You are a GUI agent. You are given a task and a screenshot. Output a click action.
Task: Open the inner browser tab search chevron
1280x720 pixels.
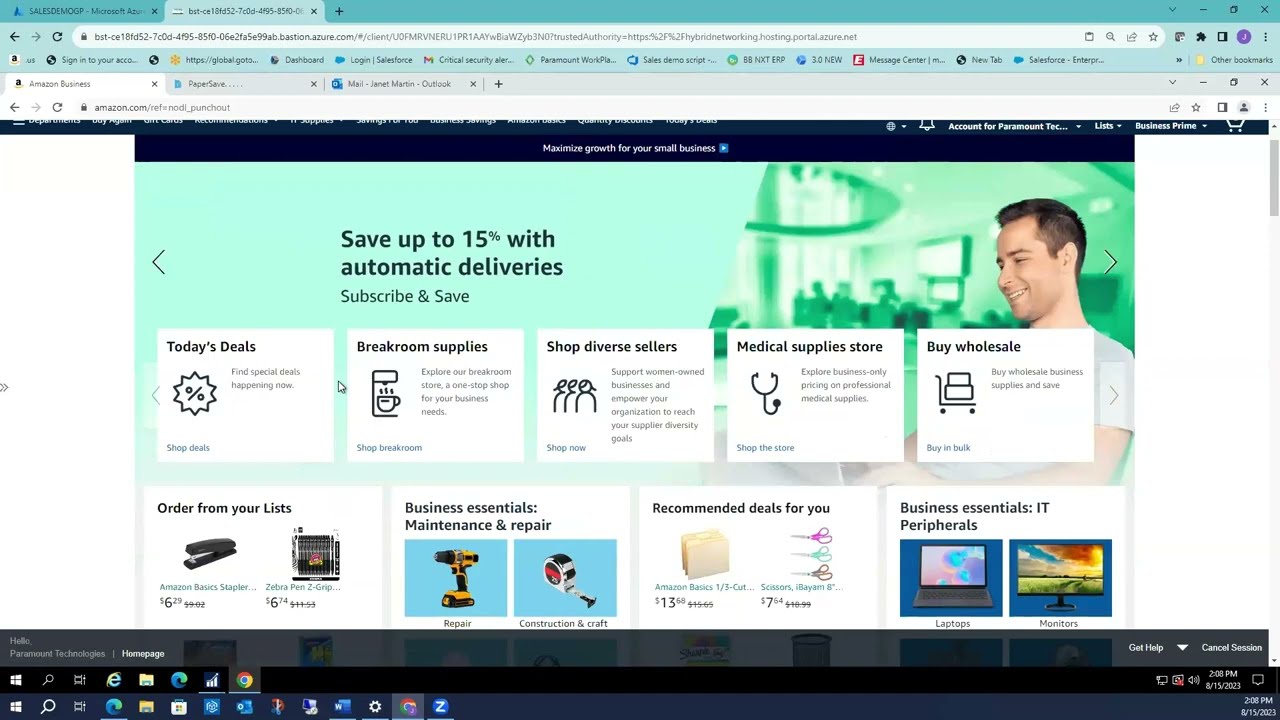coord(1173,83)
